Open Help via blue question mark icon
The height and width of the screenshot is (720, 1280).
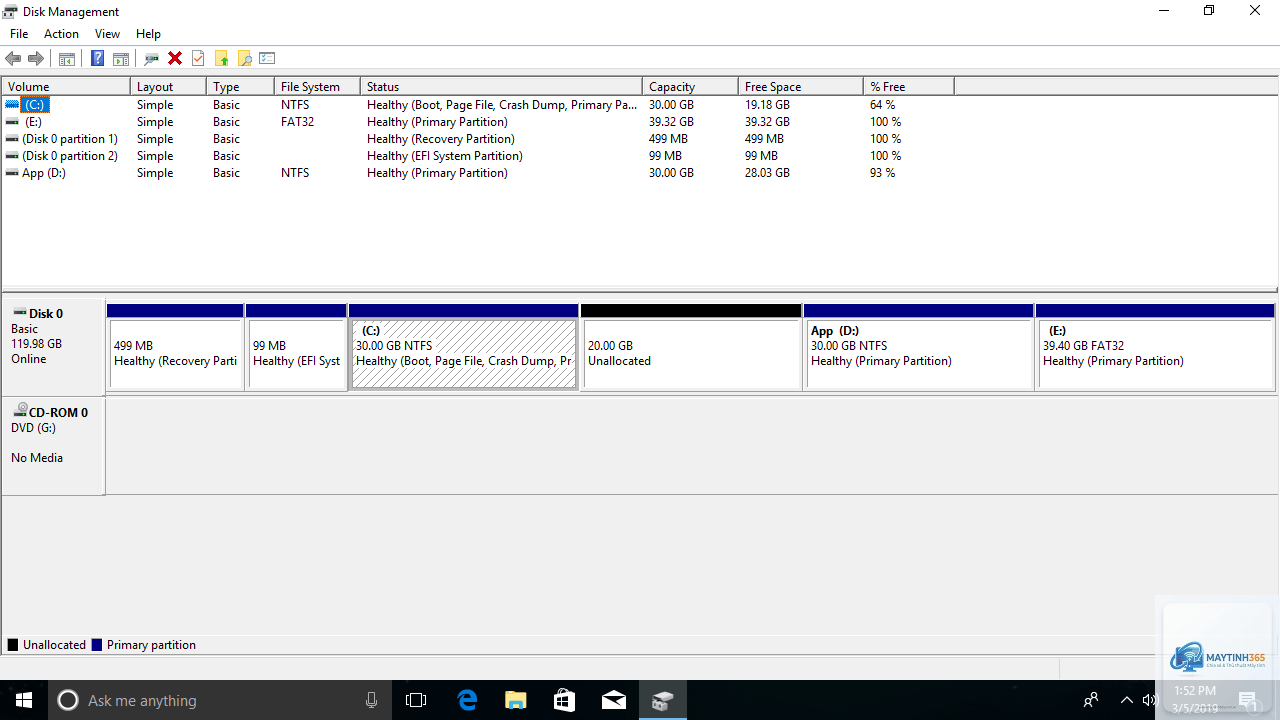97,59
